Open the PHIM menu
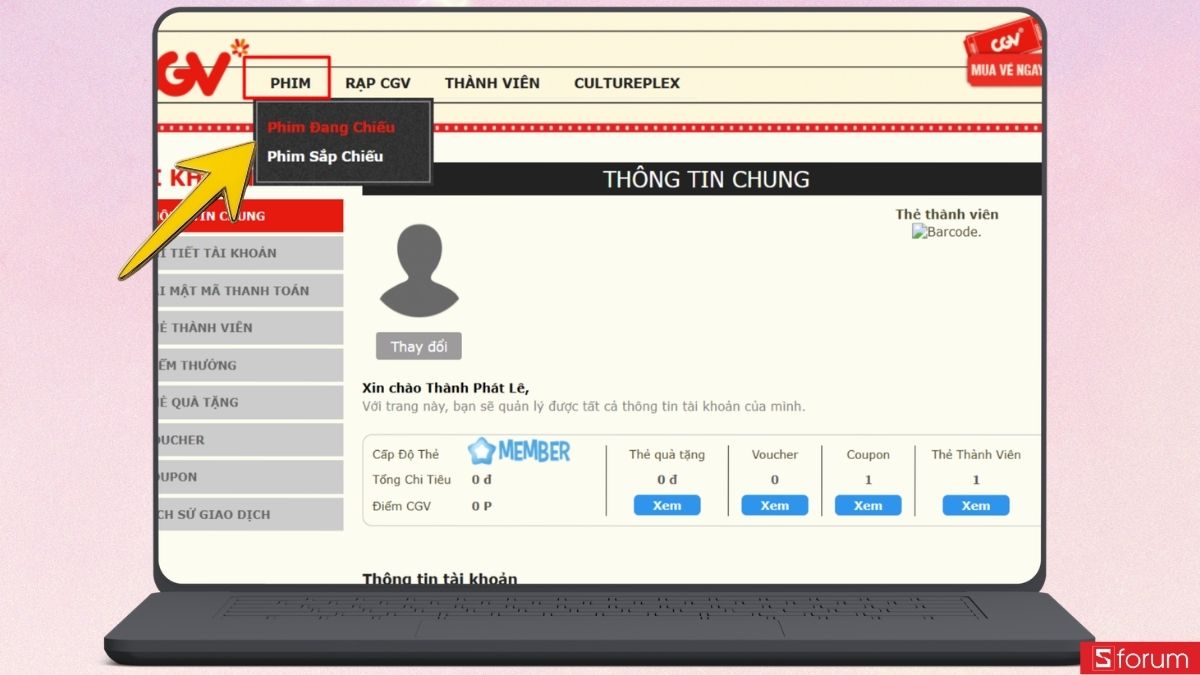This screenshot has width=1200, height=675. (x=290, y=83)
